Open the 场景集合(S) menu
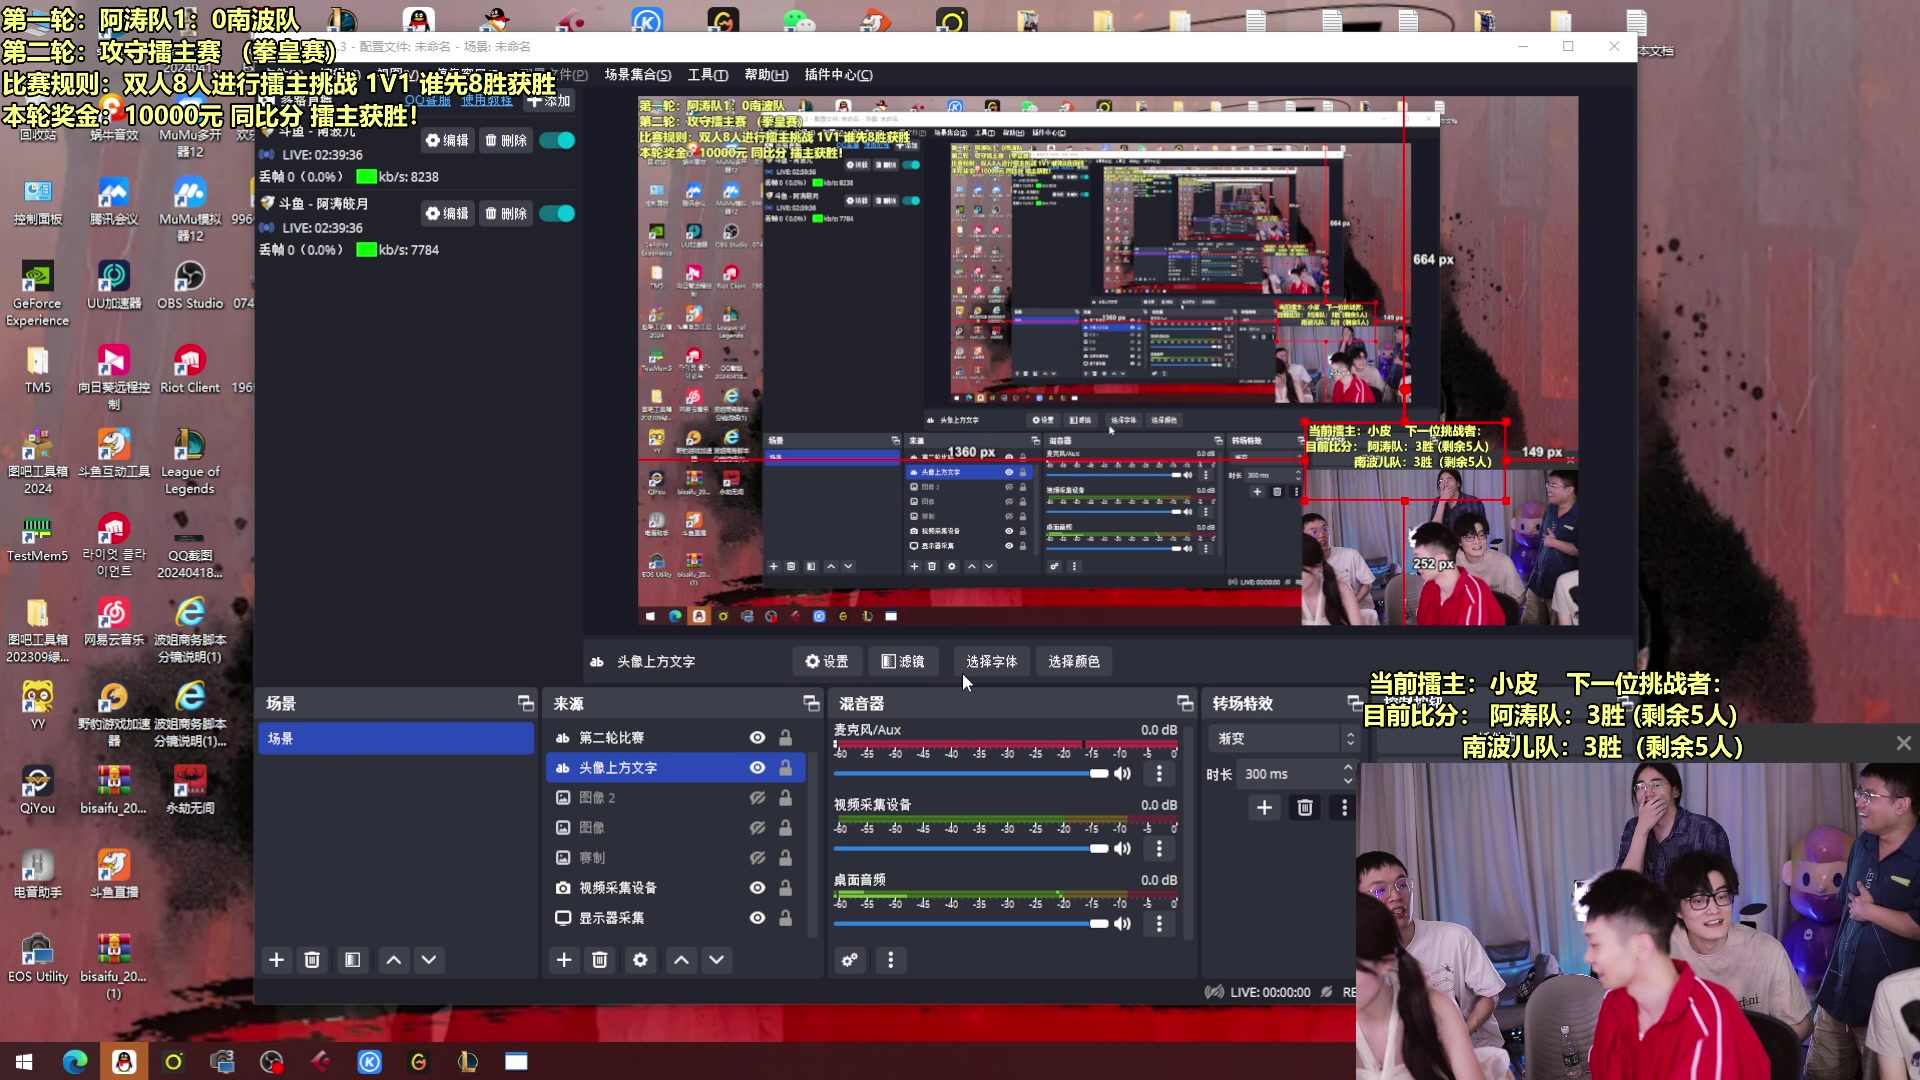1920x1080 pixels. coord(637,75)
